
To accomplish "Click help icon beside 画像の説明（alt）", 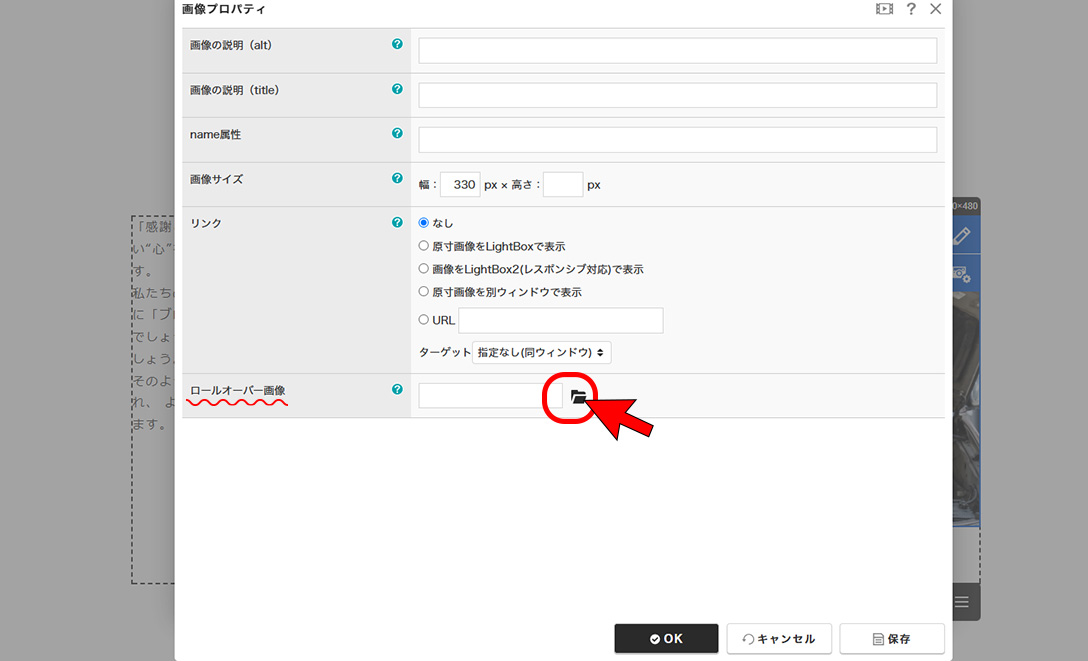I will pyautogui.click(x=397, y=45).
